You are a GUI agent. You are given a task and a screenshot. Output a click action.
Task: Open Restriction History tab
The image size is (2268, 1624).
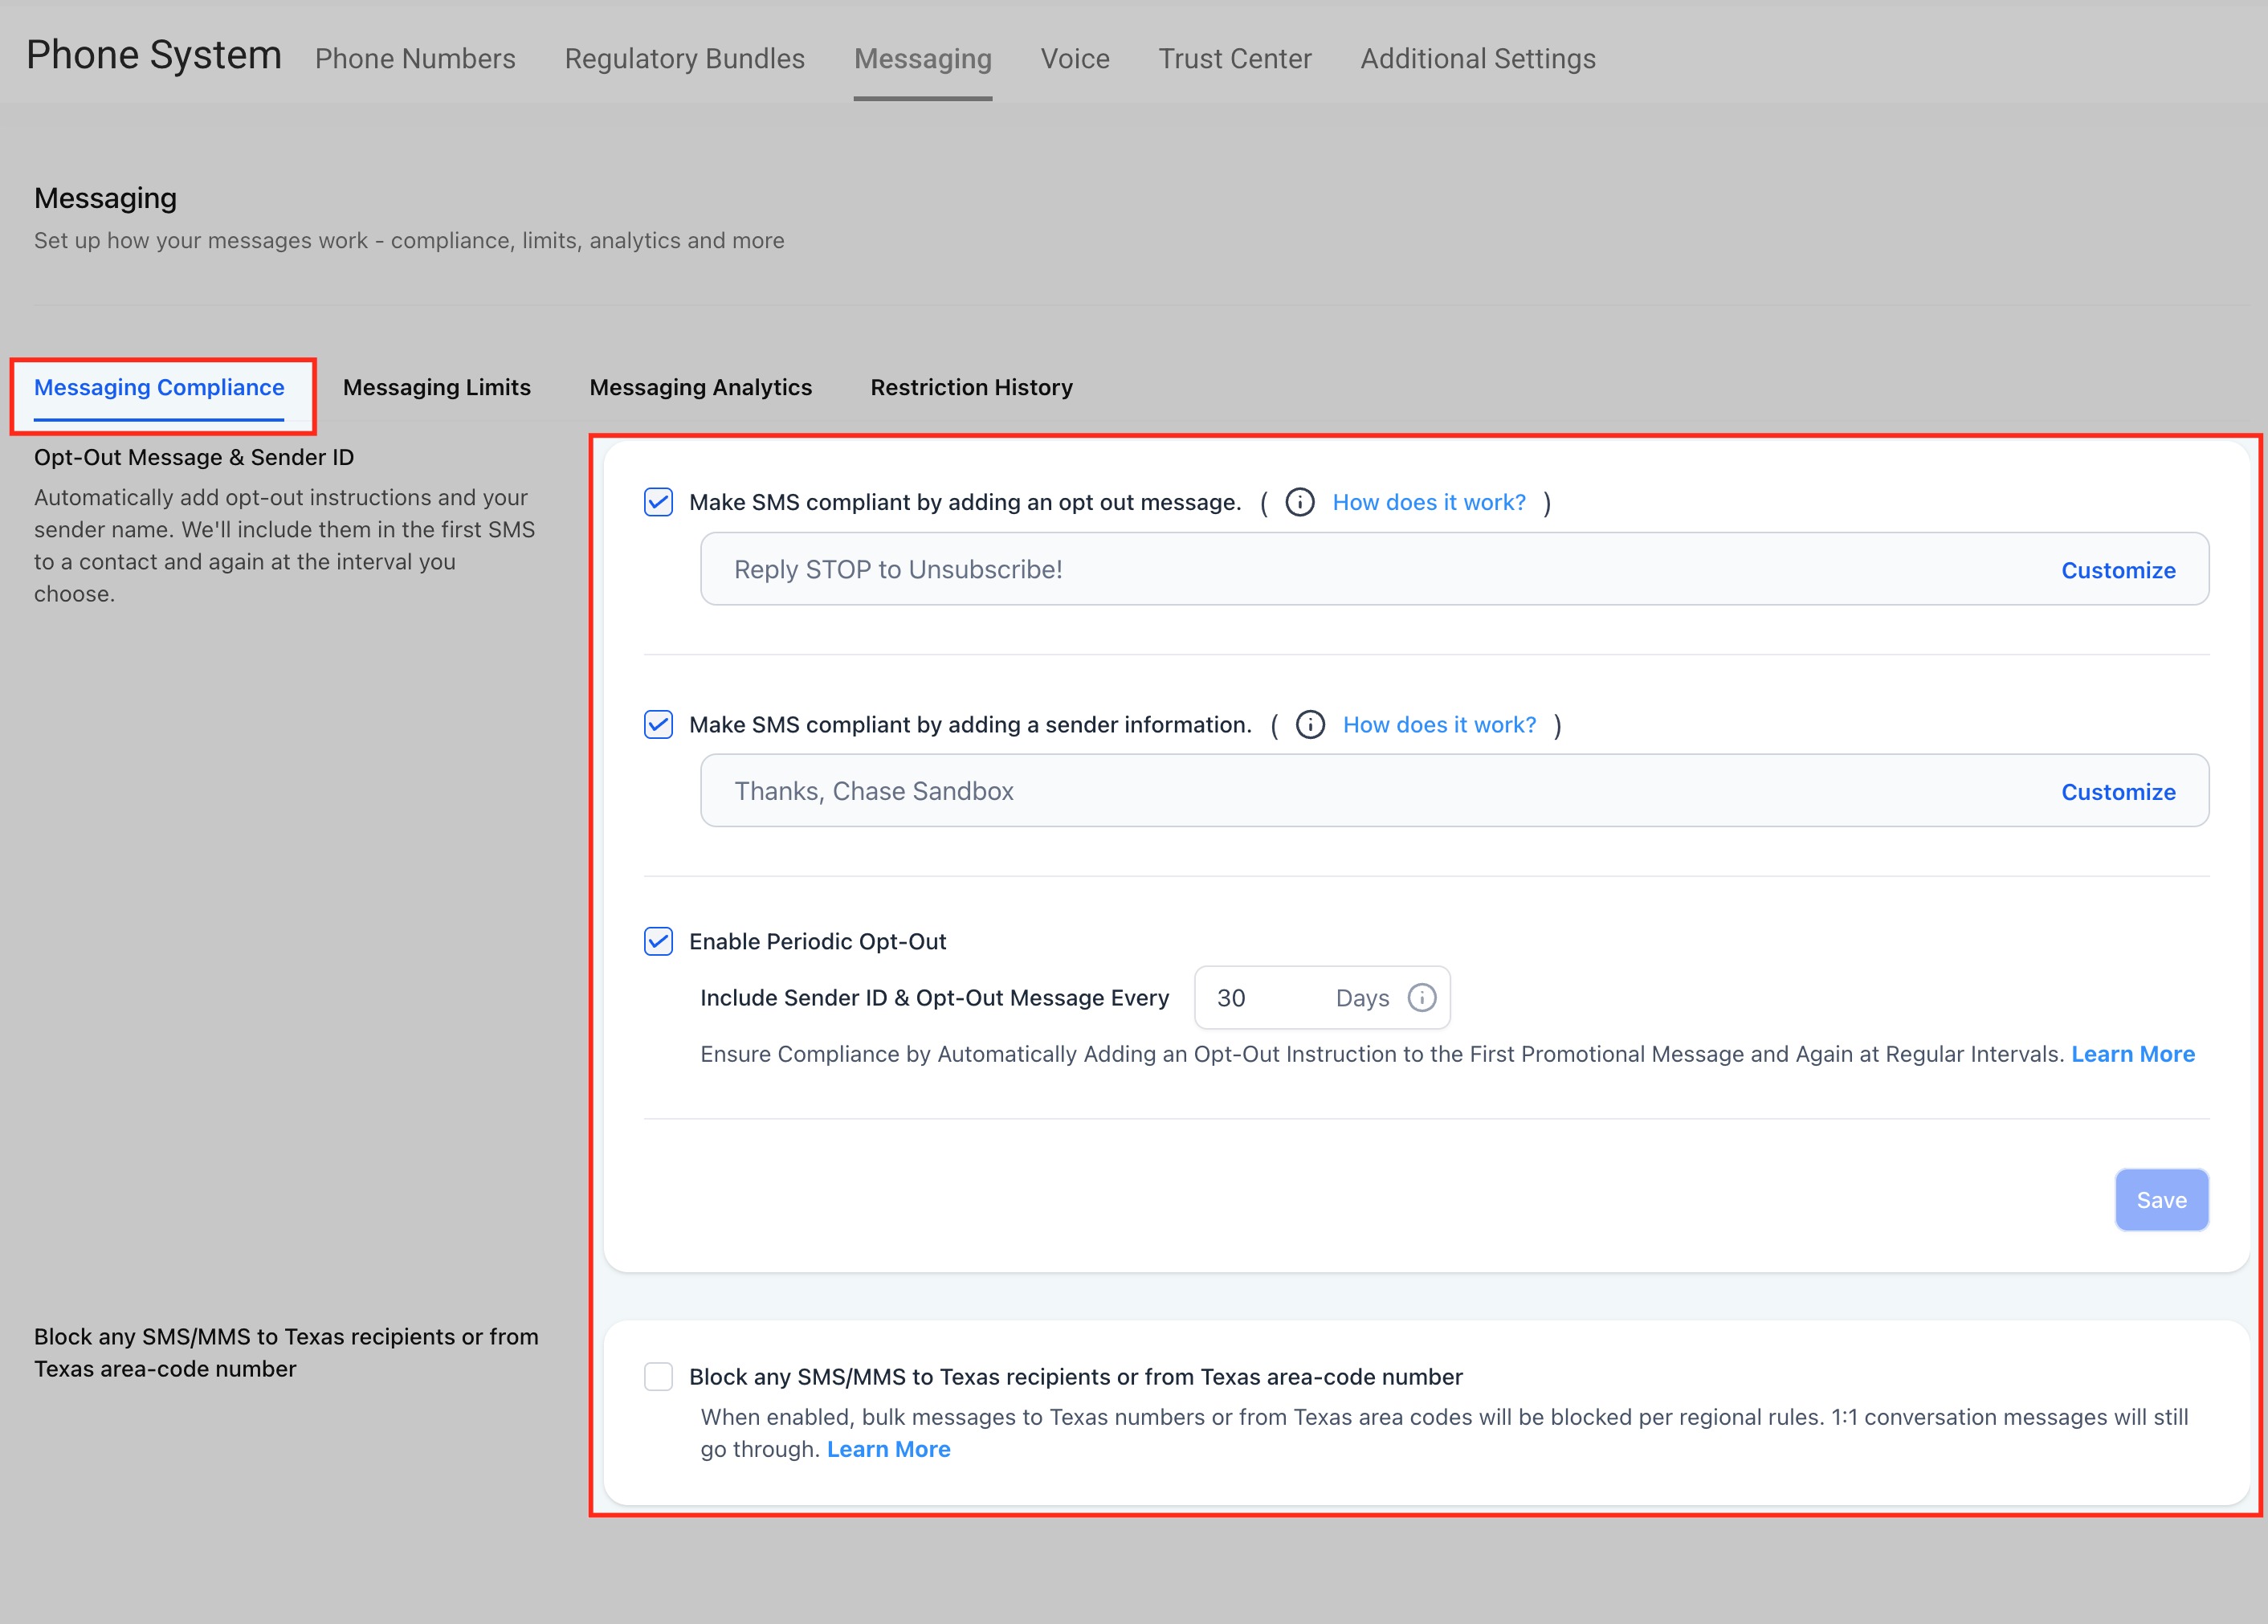tap(971, 387)
